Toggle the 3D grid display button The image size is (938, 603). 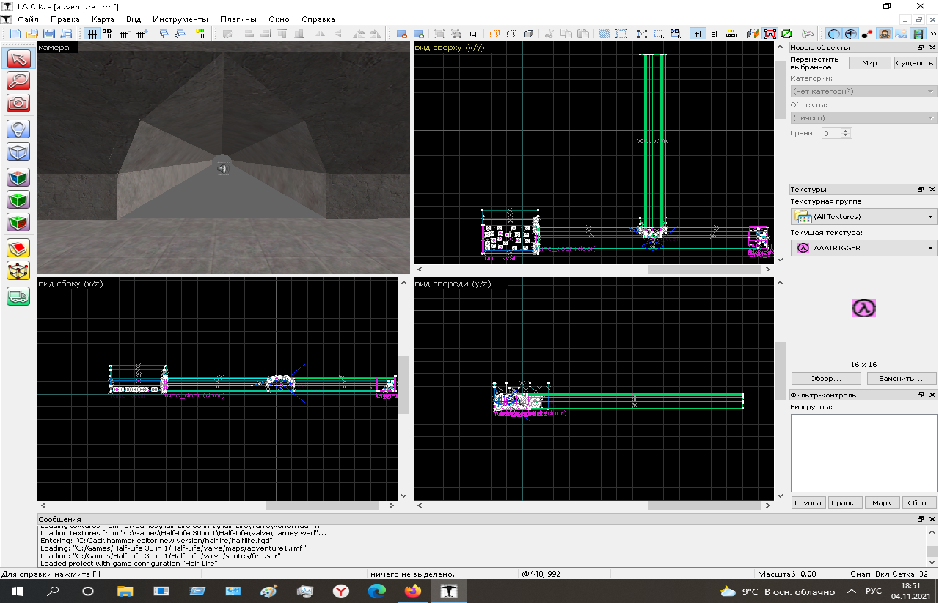click(108, 34)
